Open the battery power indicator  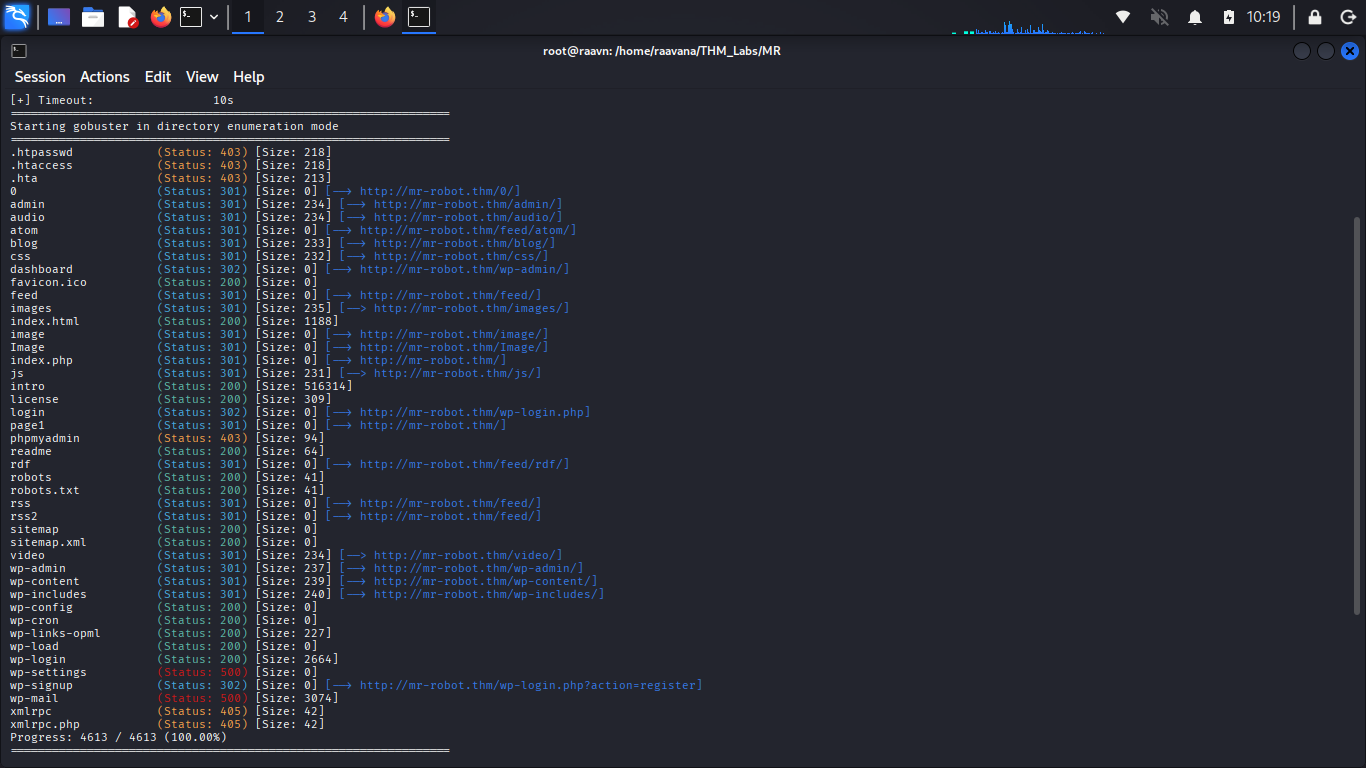(1229, 17)
